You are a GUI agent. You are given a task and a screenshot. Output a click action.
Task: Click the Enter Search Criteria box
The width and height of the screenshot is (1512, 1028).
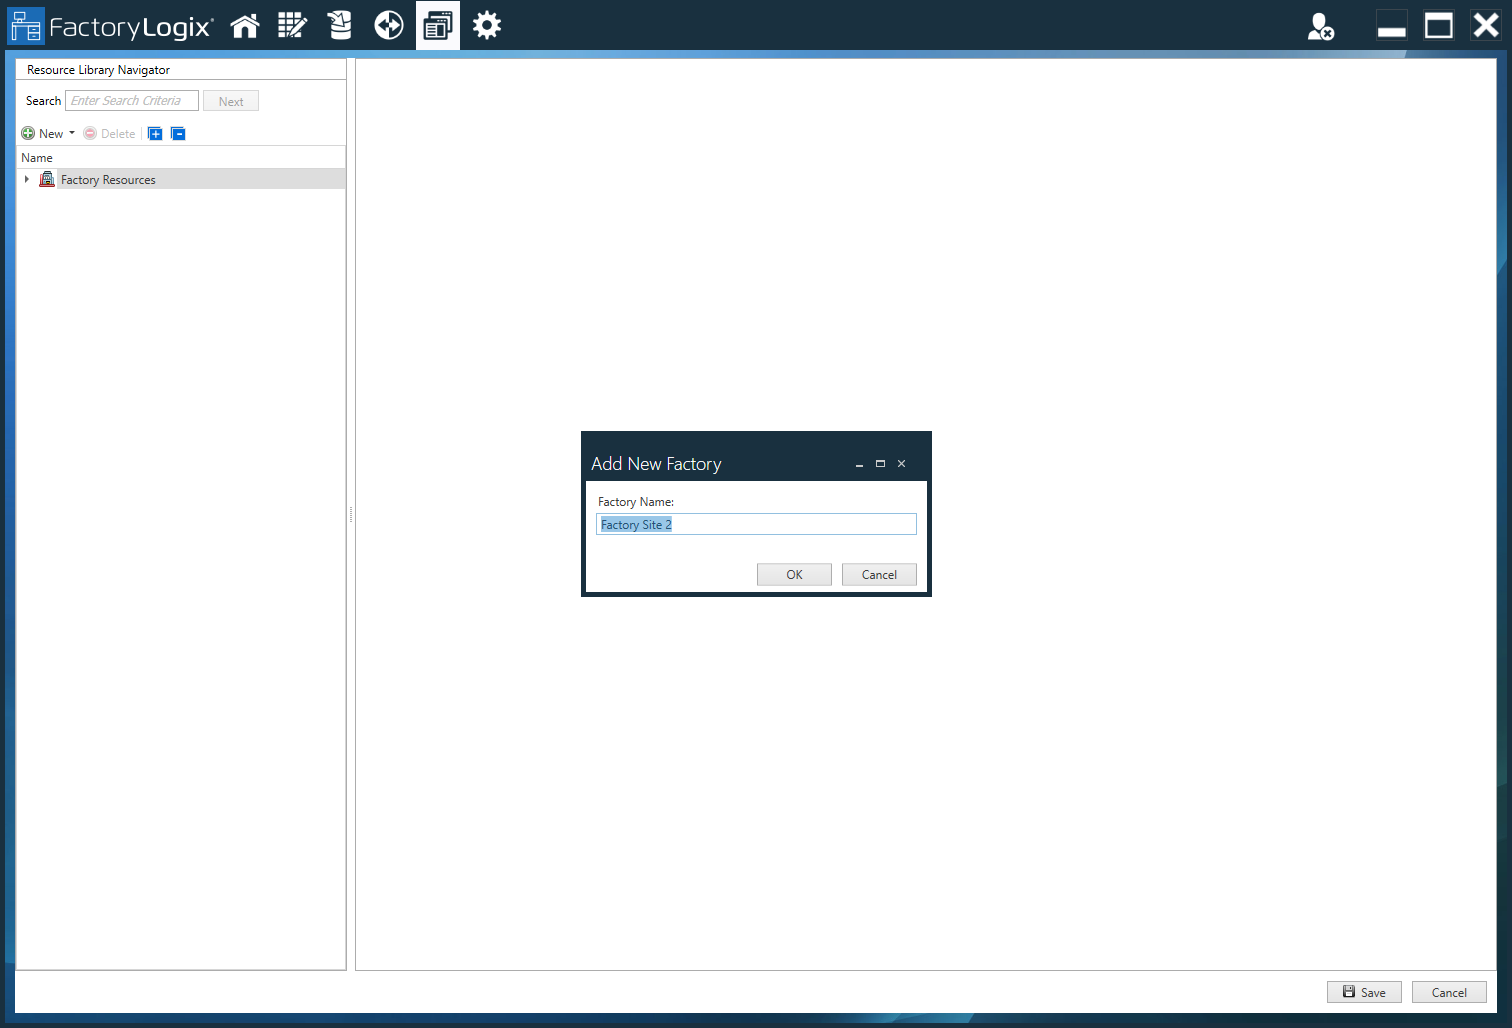(131, 100)
